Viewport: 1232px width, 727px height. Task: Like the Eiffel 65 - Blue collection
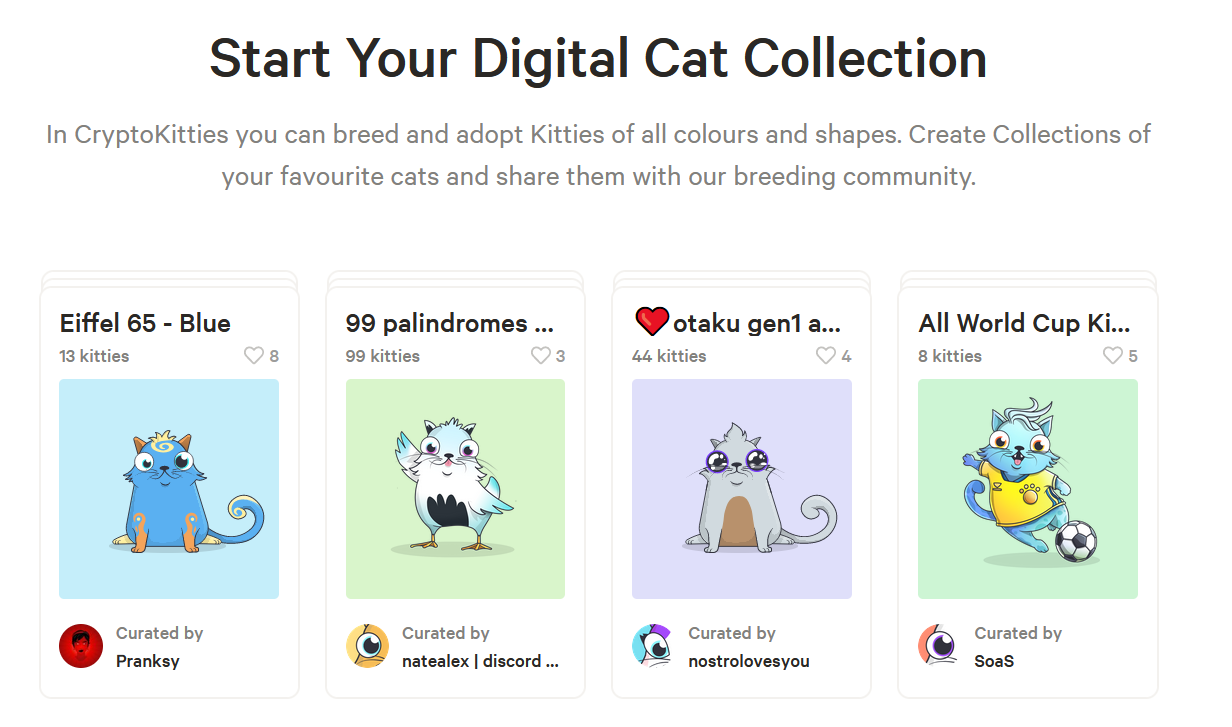point(255,356)
